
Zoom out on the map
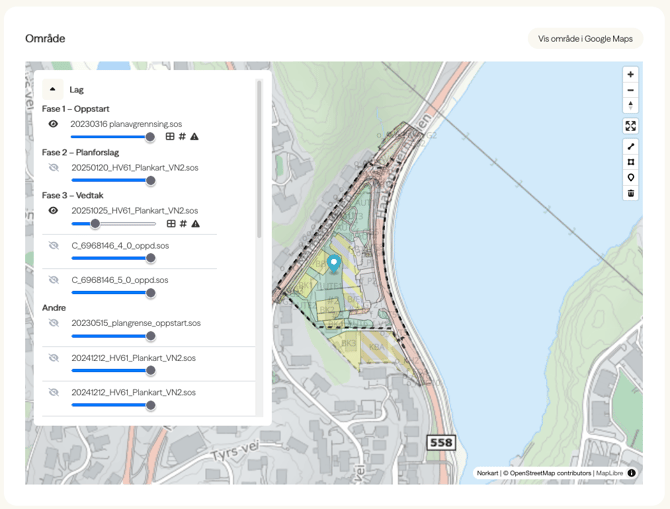click(x=630, y=90)
